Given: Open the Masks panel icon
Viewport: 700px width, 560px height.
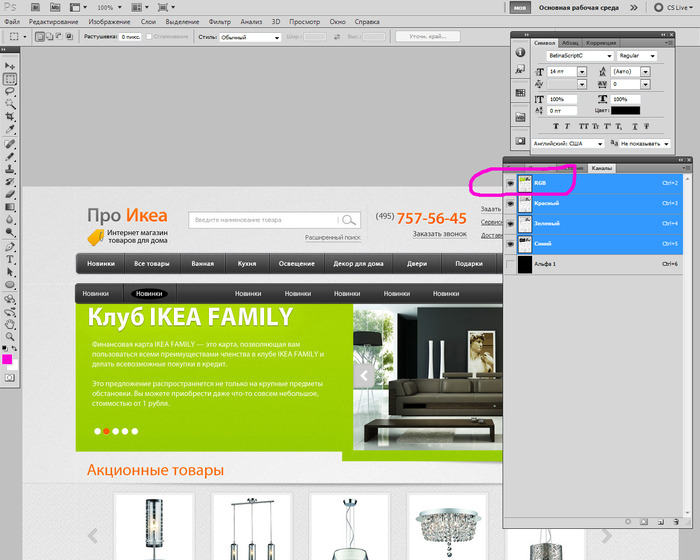Looking at the screenshot, I should pyautogui.click(x=520, y=141).
